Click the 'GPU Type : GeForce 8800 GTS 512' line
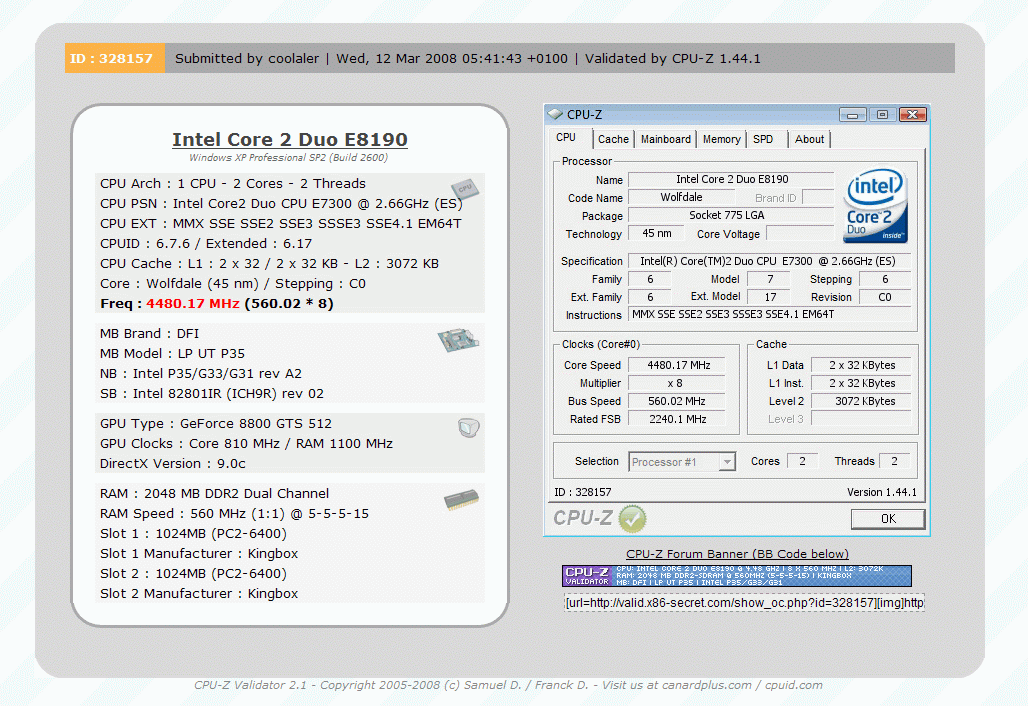 point(216,424)
